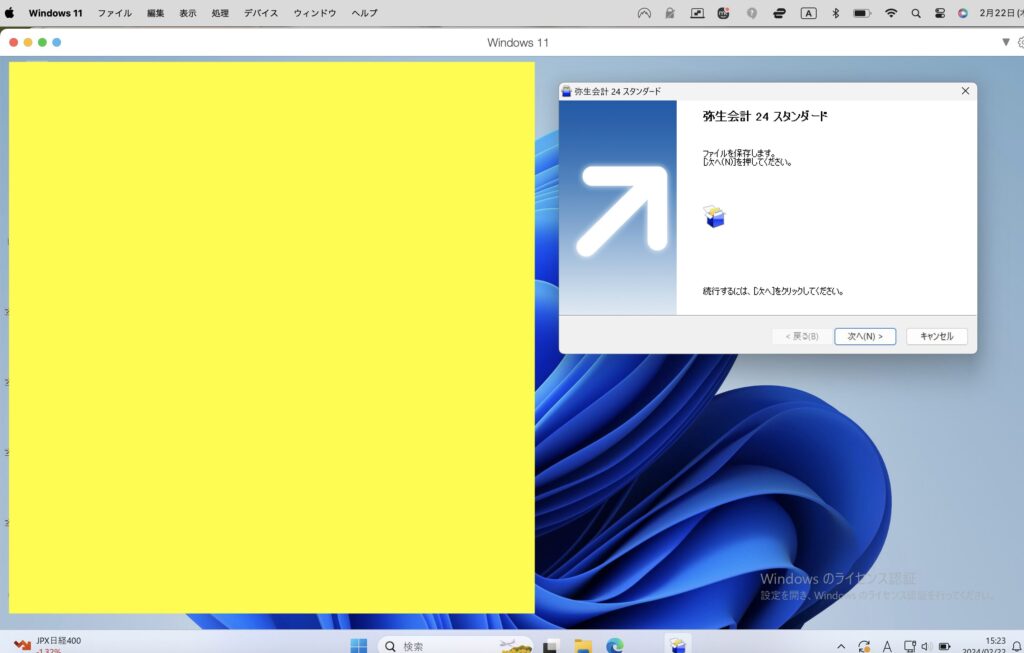Activate the Siri icon in the menu bar
The height and width of the screenshot is (653, 1024).
(x=963, y=13)
